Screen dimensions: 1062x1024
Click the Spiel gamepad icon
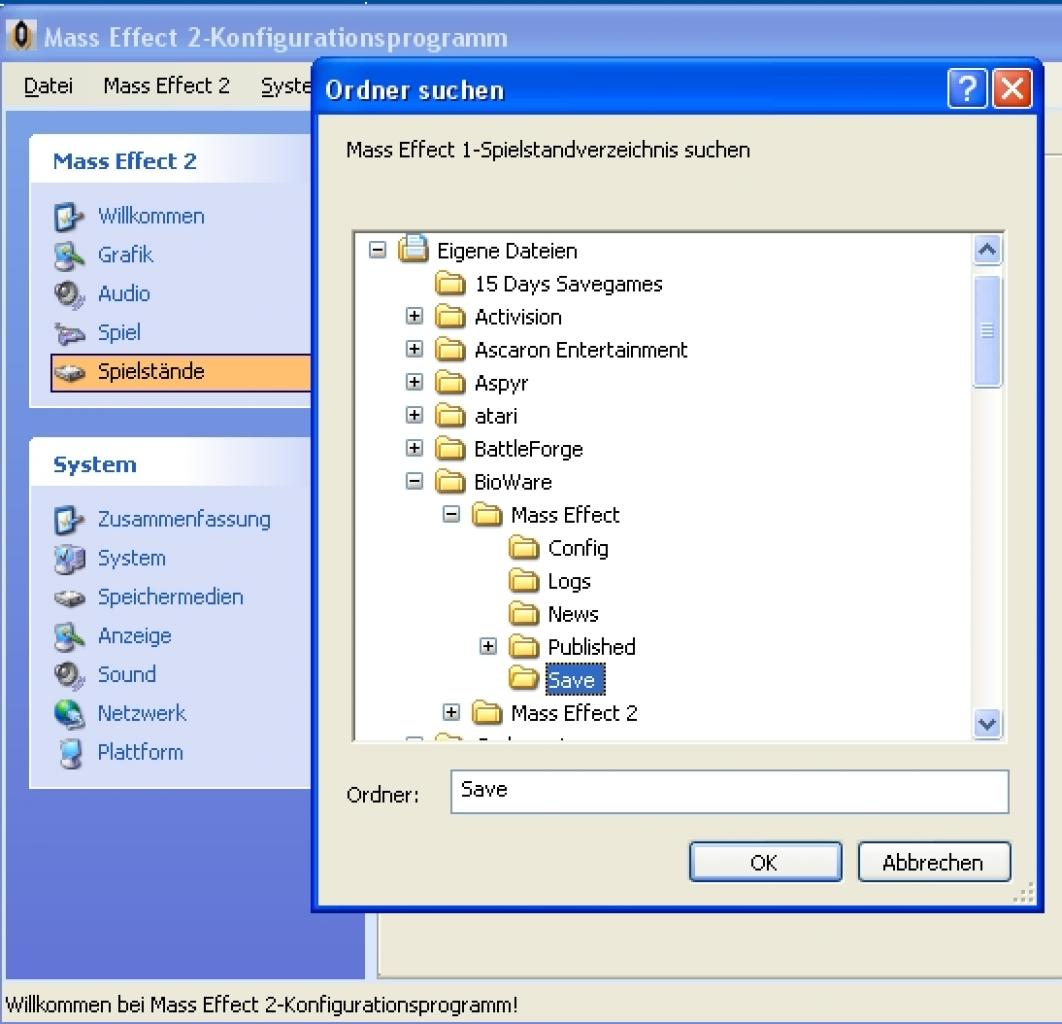69,333
